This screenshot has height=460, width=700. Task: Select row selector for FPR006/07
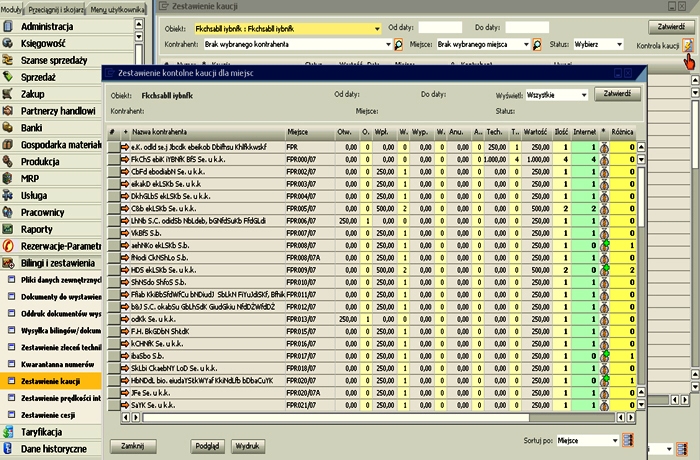click(x=113, y=221)
